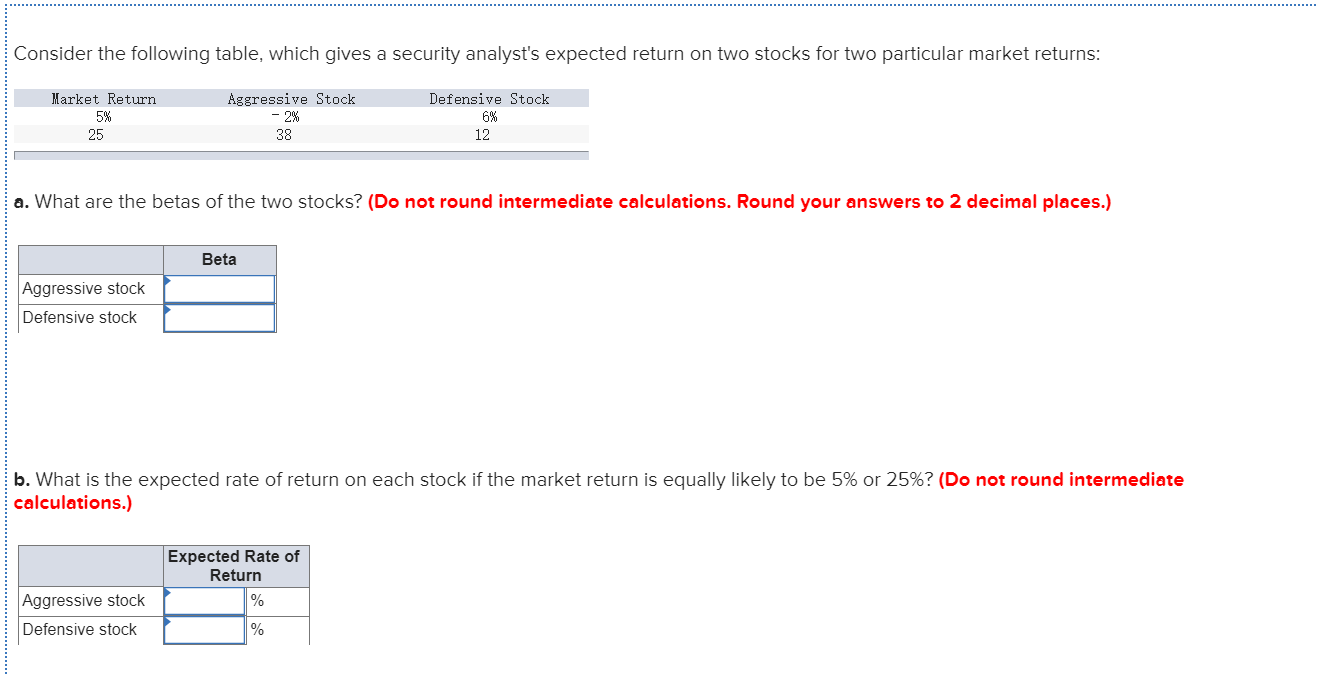Click the value 38 in the data table

(x=283, y=135)
